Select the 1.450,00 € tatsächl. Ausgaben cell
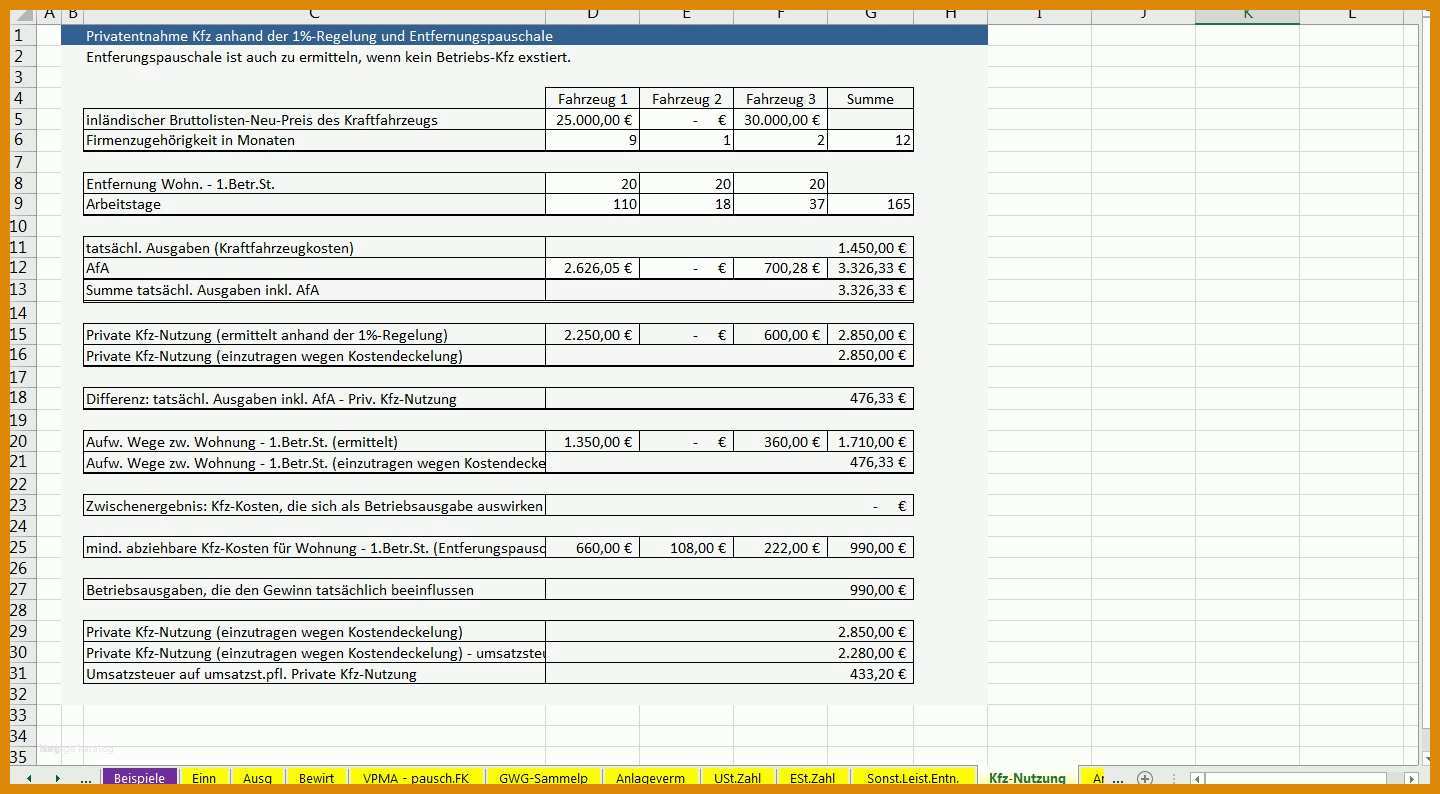This screenshot has width=1440, height=794. pyautogui.click(x=729, y=248)
